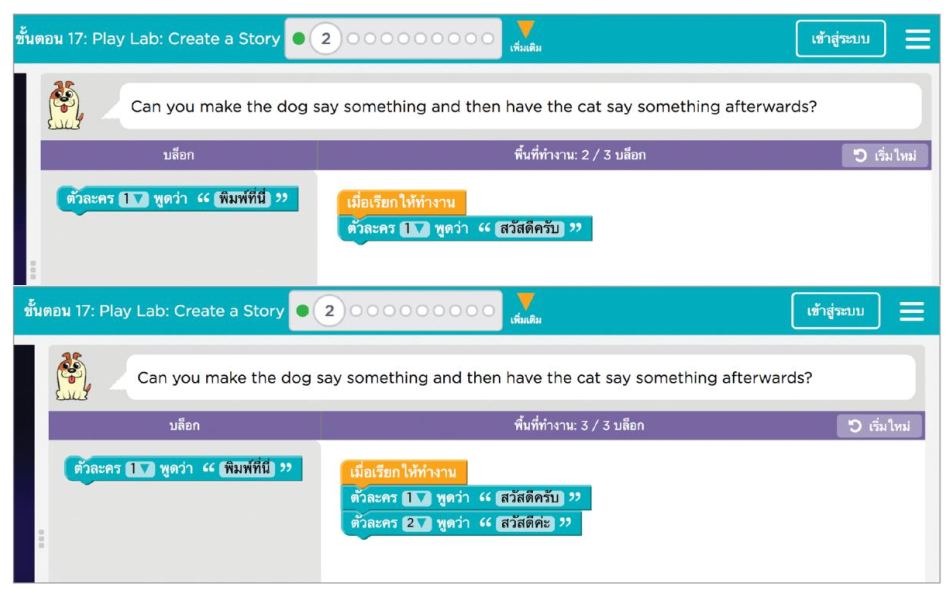Screen dimensions: 952x594
Task: Click the green completed-level dot in the upper header
Action: point(298,39)
